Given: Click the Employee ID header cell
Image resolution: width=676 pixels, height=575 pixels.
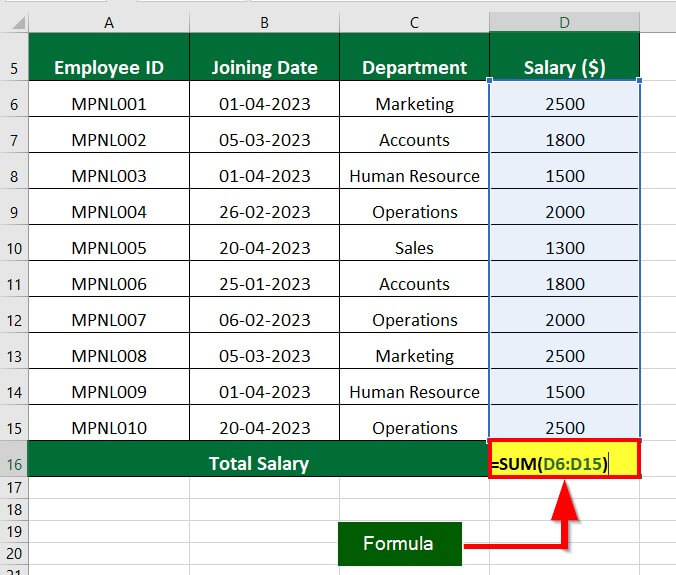Looking at the screenshot, I should (108, 68).
